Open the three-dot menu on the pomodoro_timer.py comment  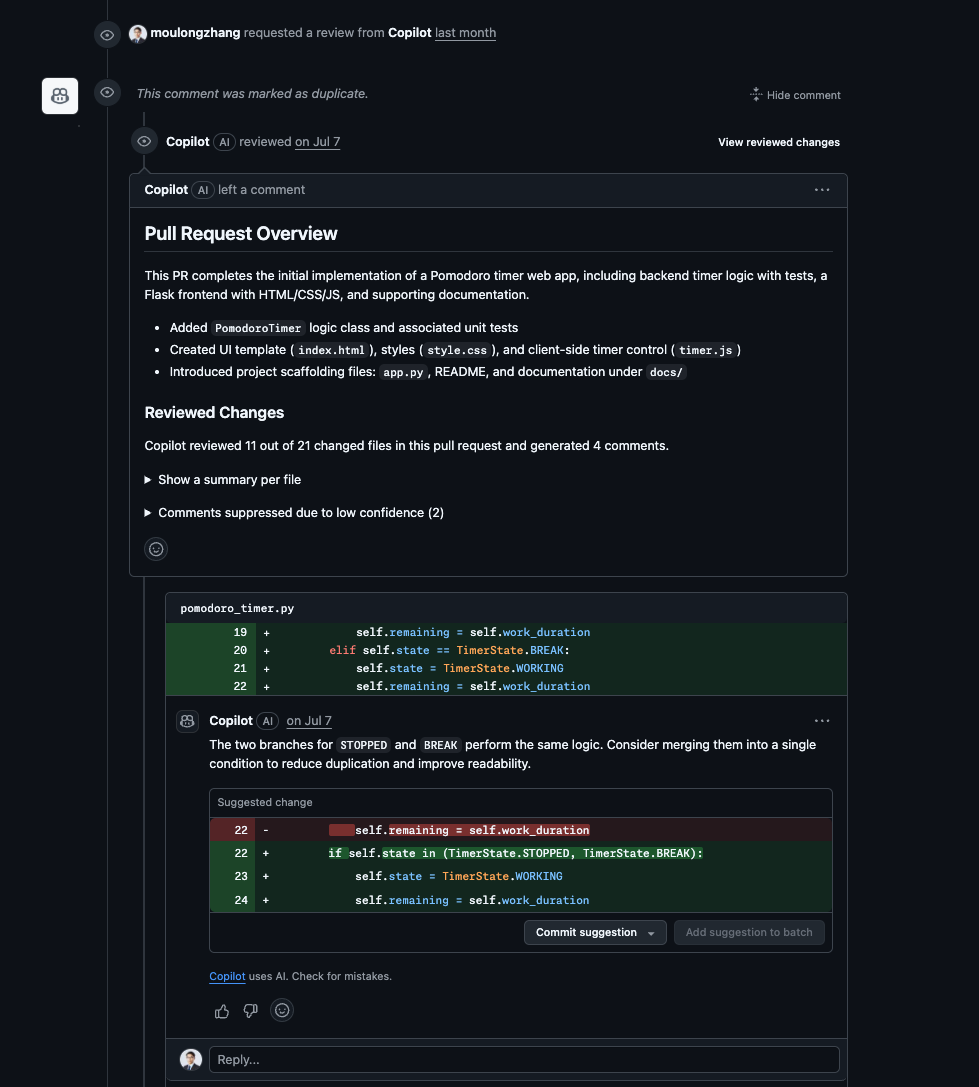pyautogui.click(x=822, y=721)
